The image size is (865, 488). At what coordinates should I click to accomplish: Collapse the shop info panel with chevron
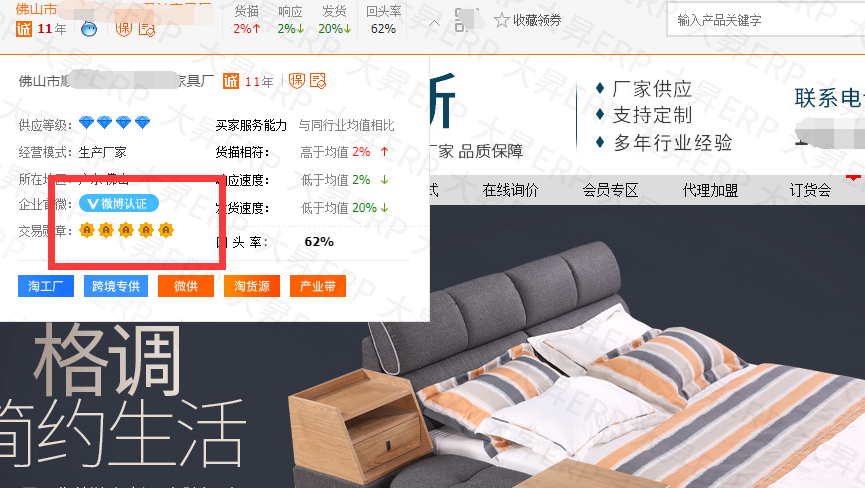click(x=434, y=24)
